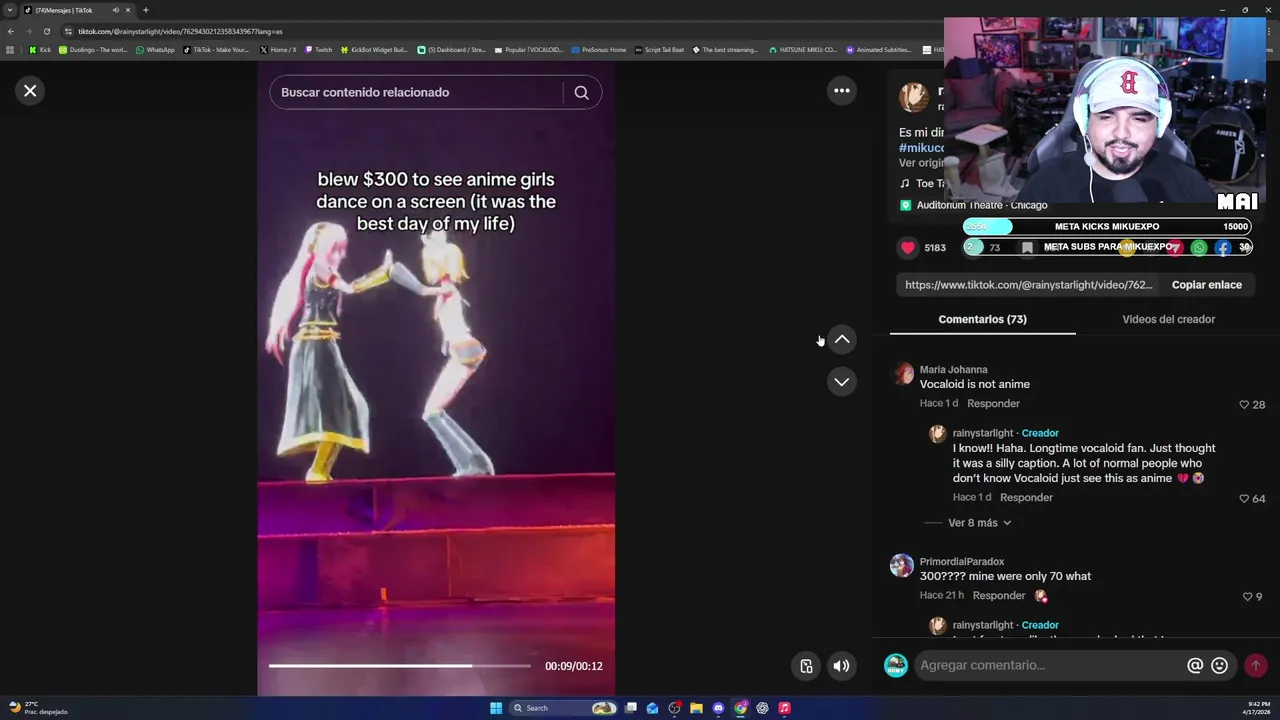This screenshot has height=720, width=1280.
Task: Click the browser address bar
Action: click(x=500, y=31)
